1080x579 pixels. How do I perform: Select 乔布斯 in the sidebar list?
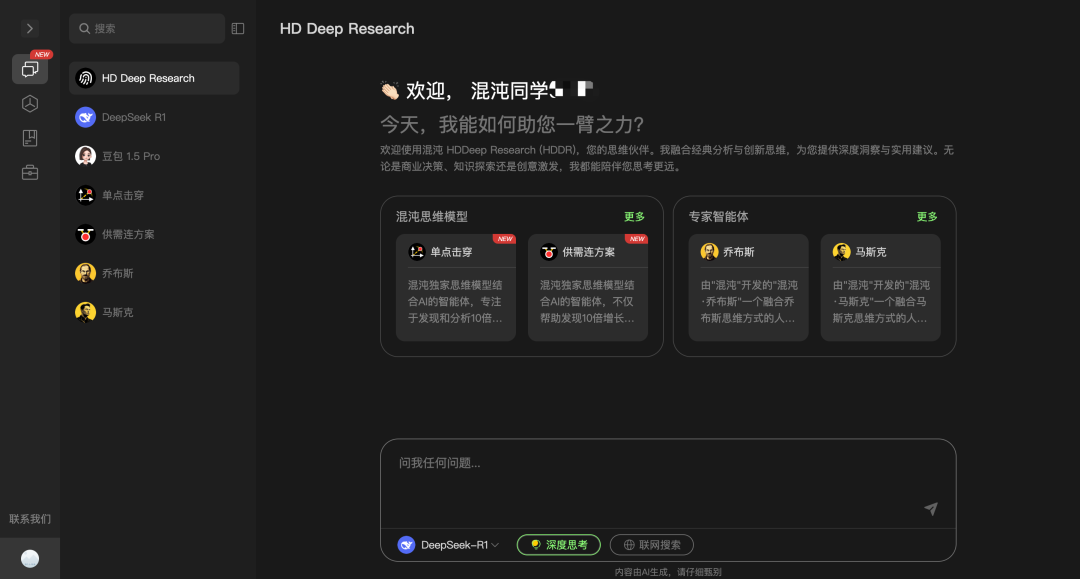point(154,273)
